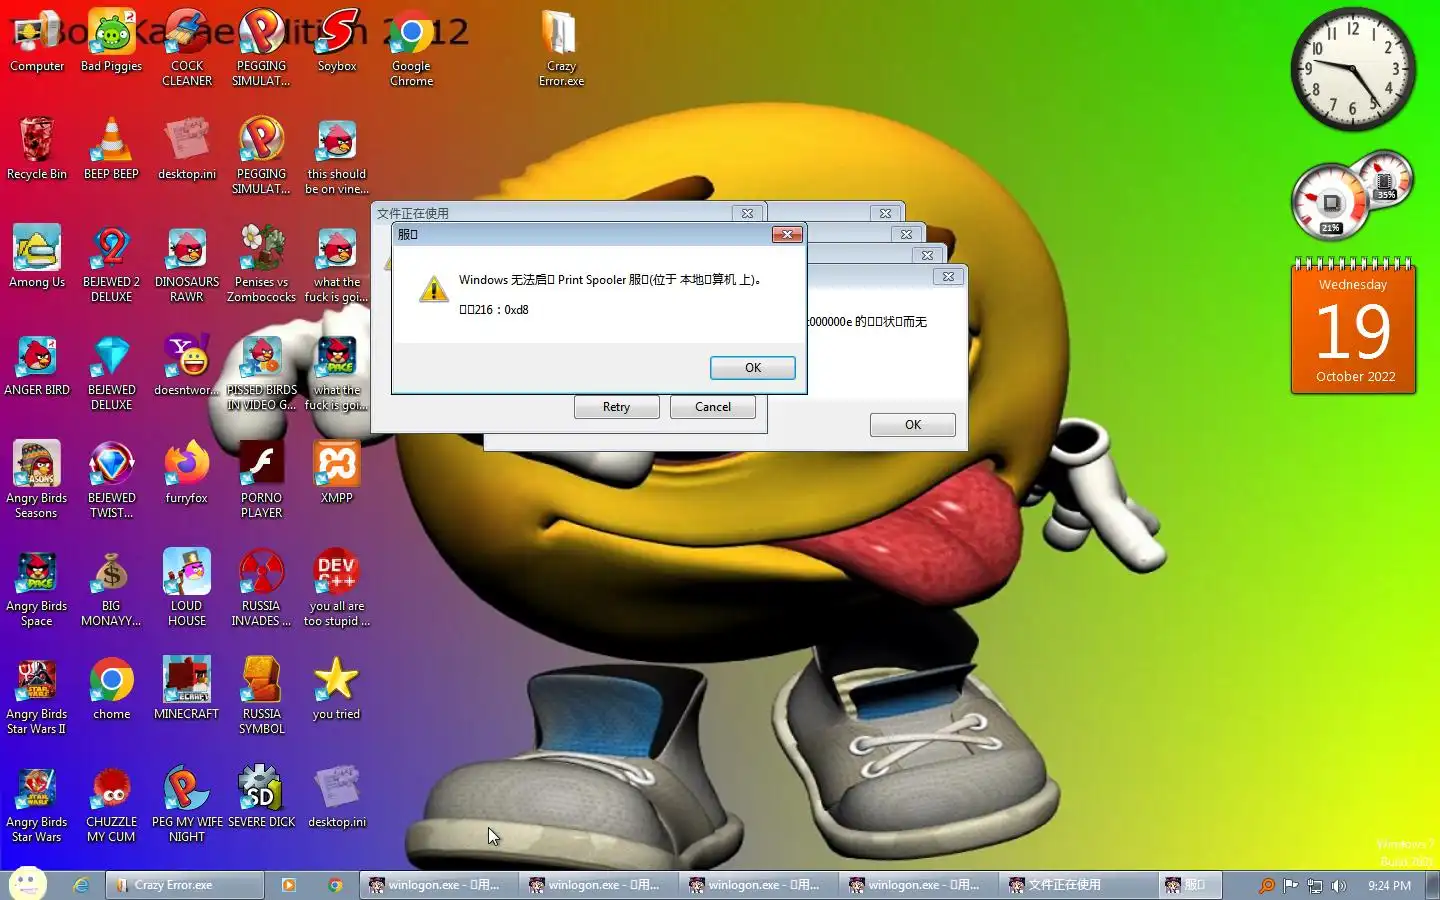Select the Soybox desktop icon
This screenshot has width=1440, height=900.
click(337, 42)
